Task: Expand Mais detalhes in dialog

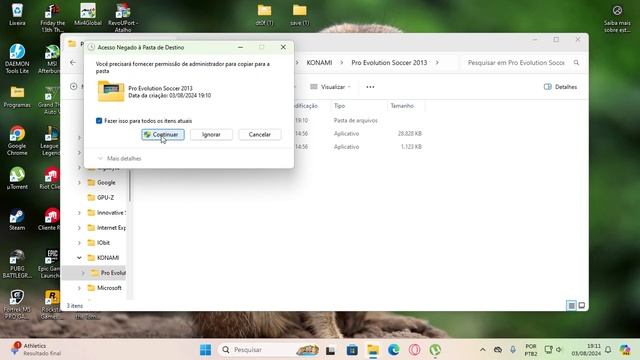Action: point(119,158)
